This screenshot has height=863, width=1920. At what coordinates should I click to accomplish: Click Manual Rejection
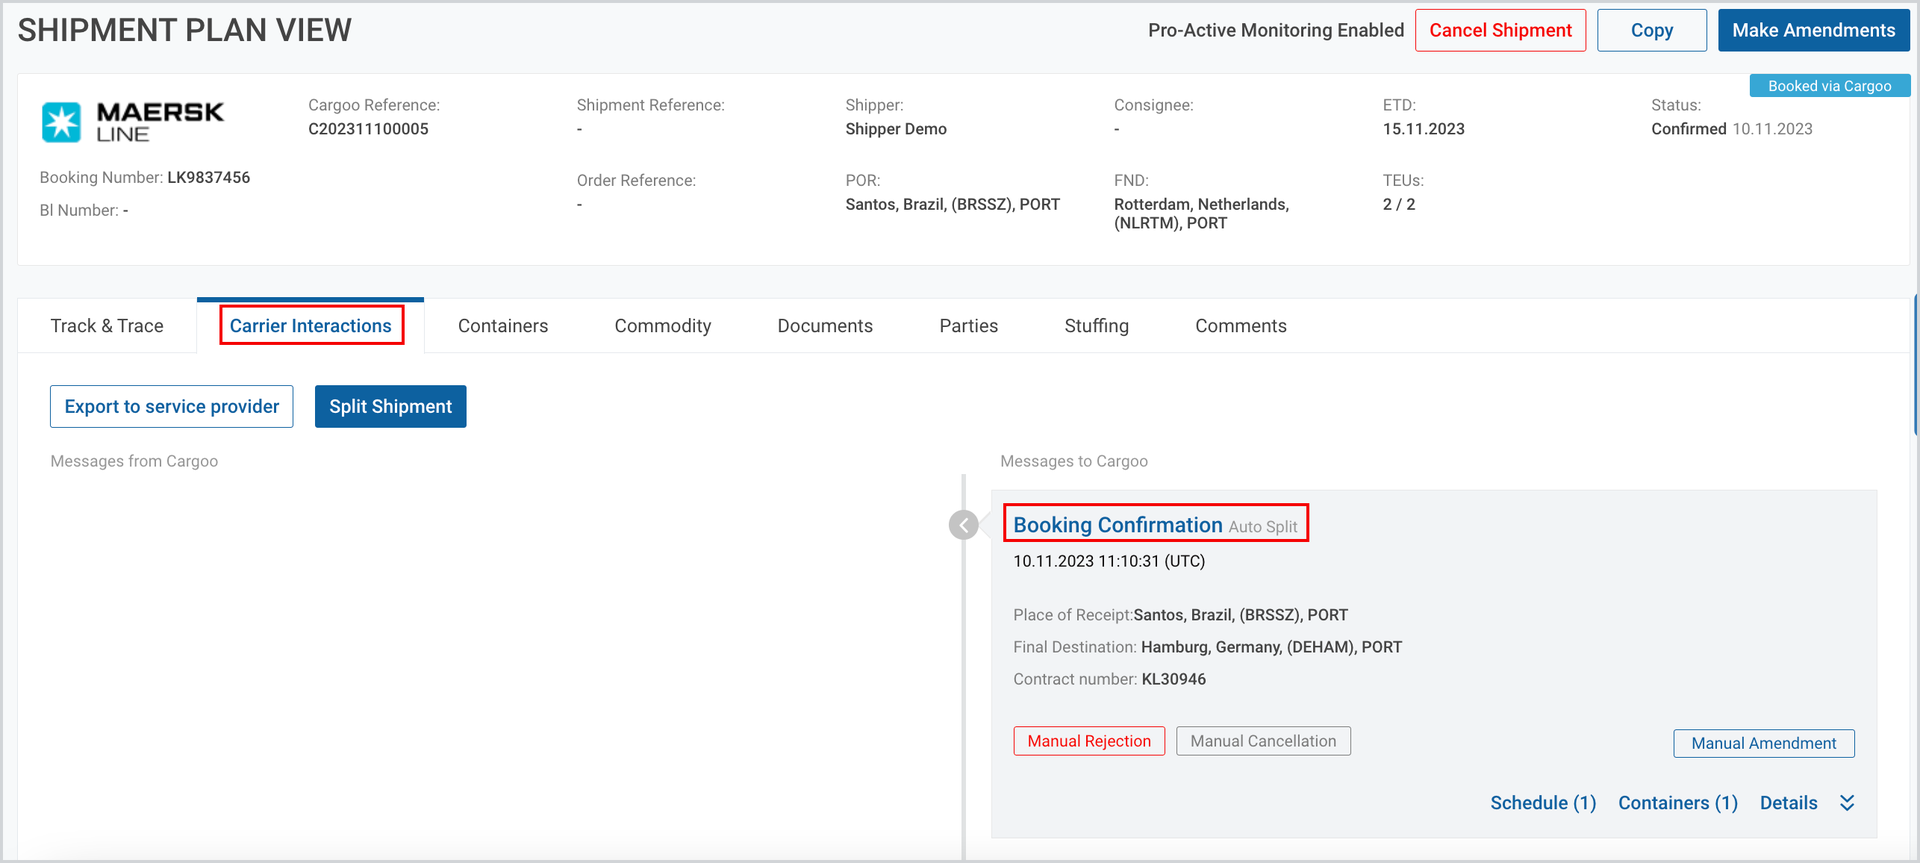(1089, 741)
